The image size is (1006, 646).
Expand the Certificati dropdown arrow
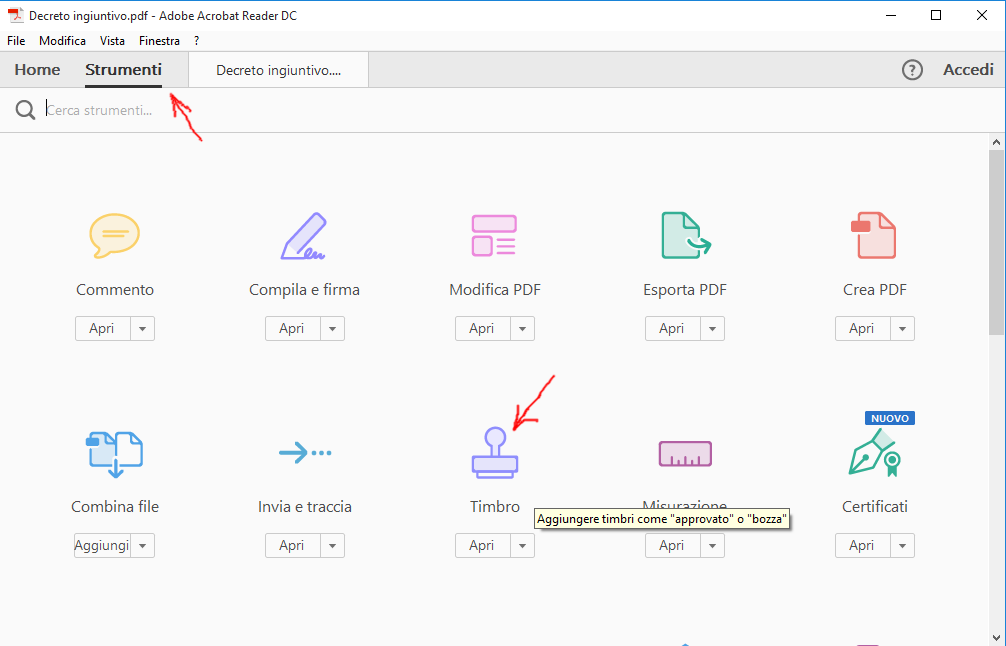click(x=902, y=545)
